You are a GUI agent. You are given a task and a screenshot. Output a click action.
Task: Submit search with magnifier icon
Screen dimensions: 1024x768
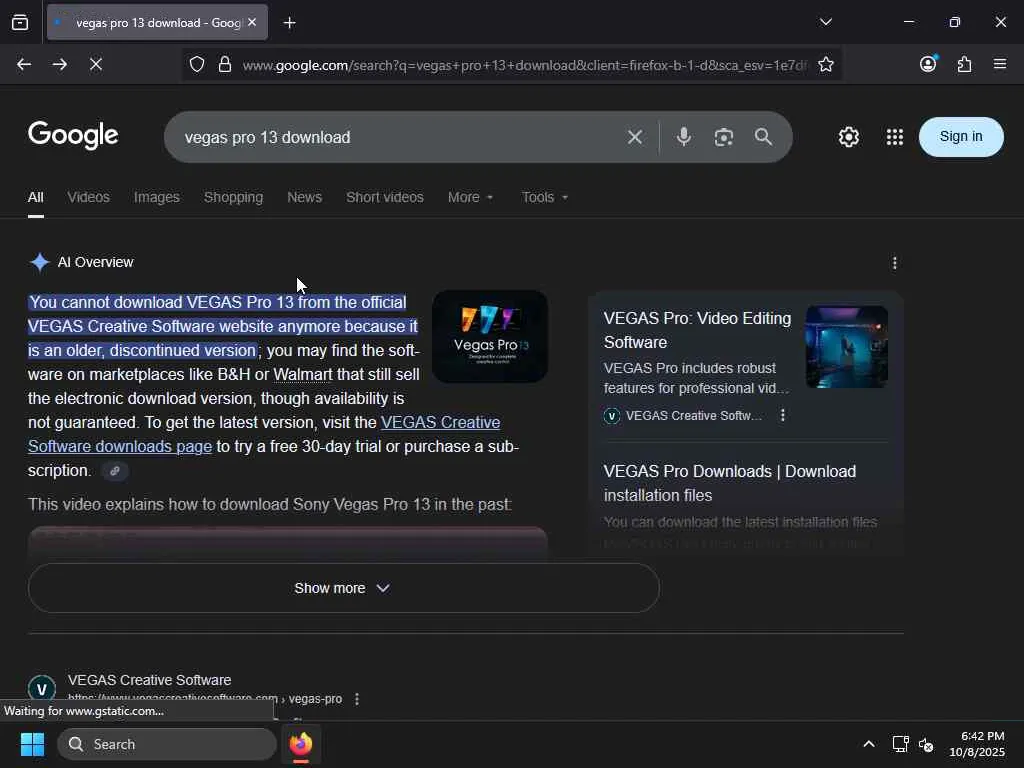pyautogui.click(x=763, y=136)
